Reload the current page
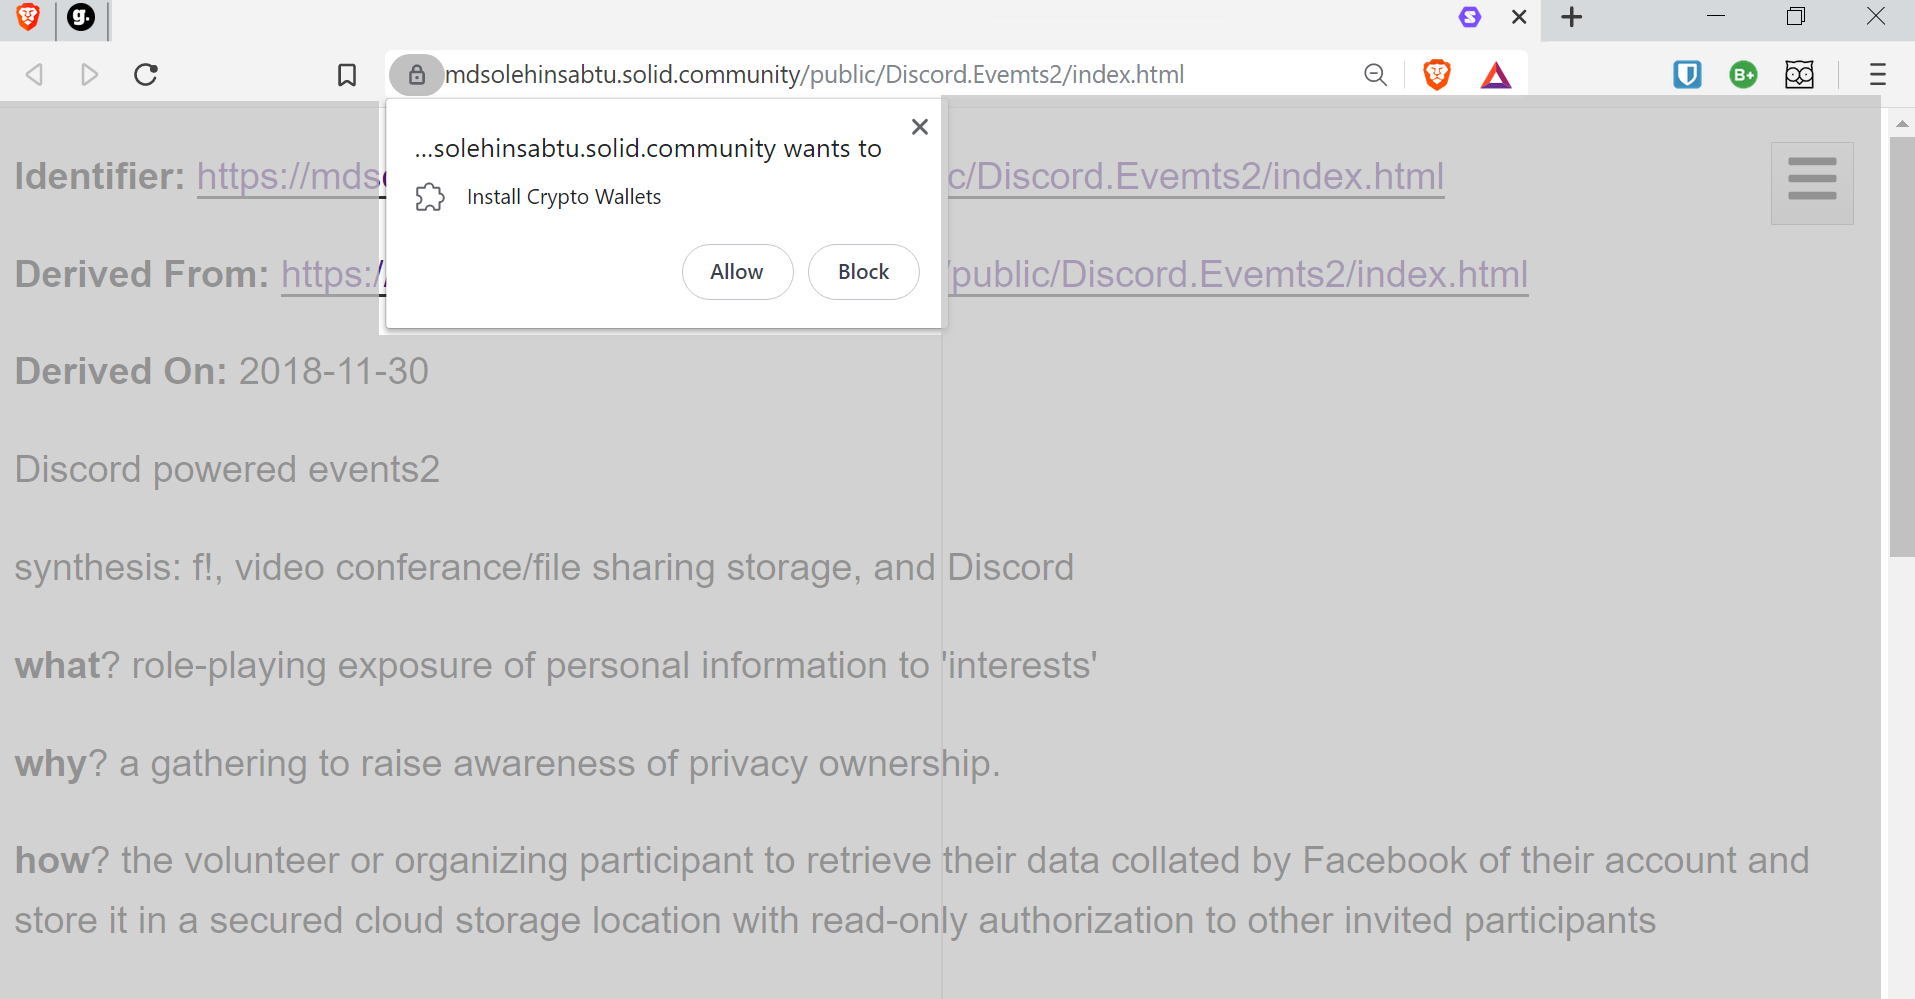The image size is (1915, 999). click(146, 75)
